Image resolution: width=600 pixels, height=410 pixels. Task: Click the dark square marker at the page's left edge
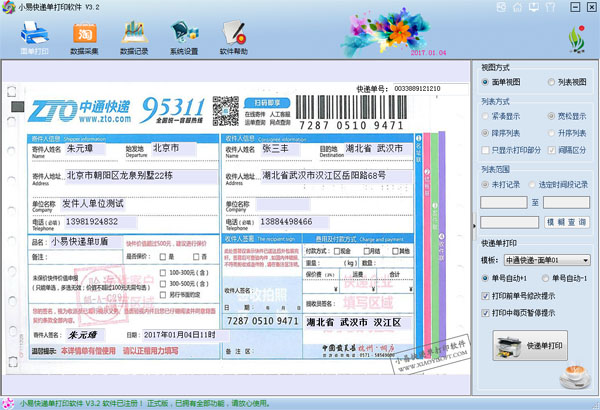click(x=18, y=107)
